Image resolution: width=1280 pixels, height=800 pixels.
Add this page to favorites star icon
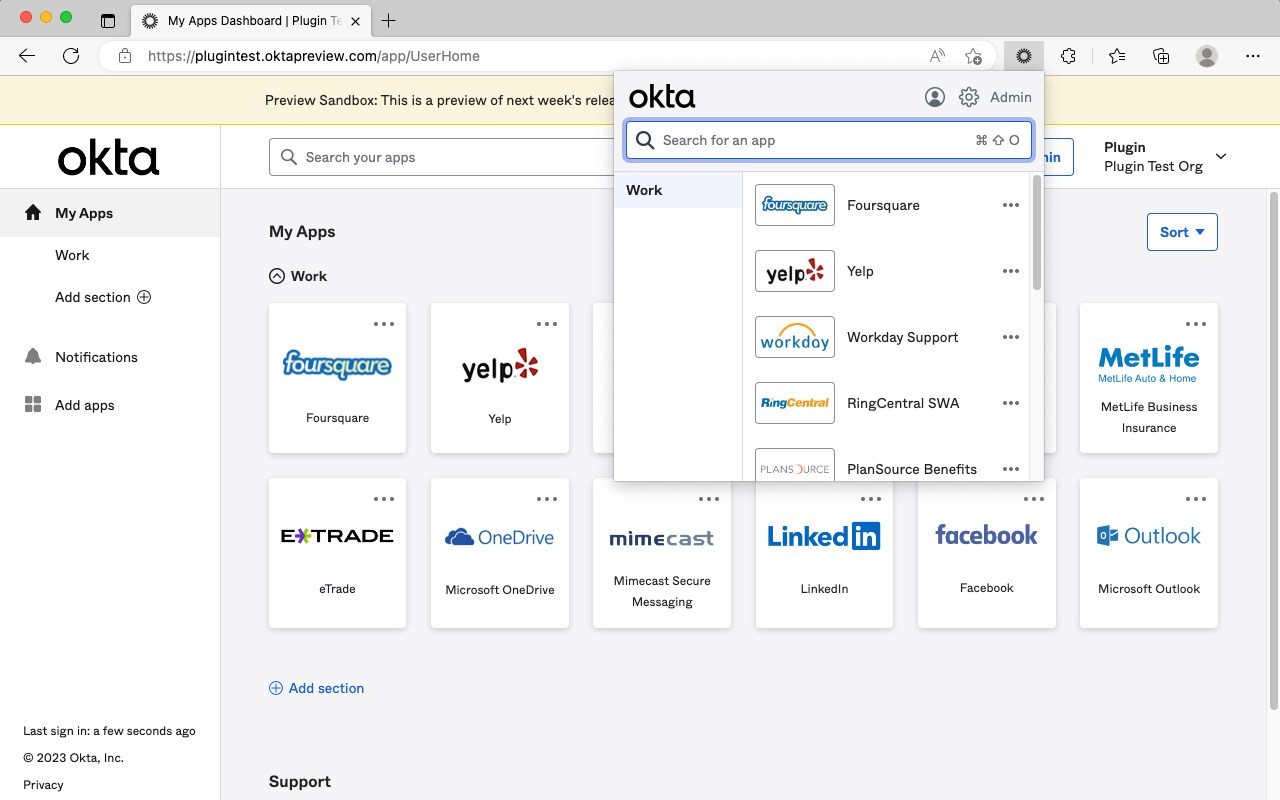coord(973,56)
